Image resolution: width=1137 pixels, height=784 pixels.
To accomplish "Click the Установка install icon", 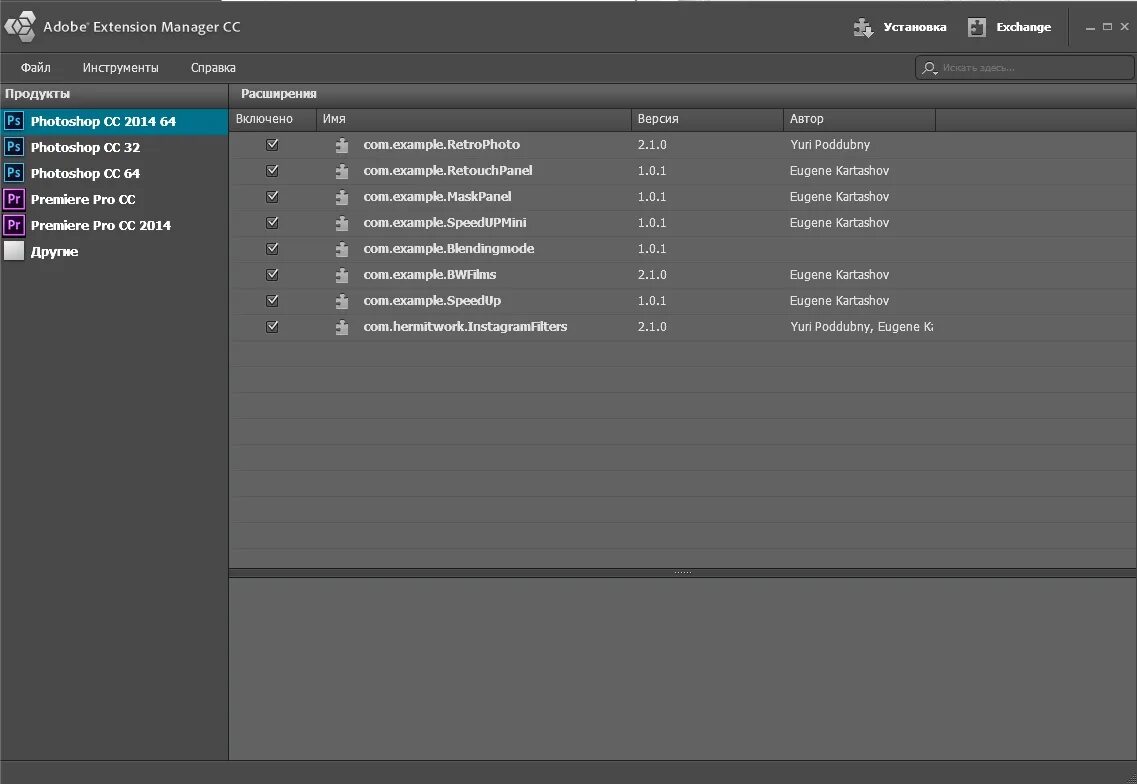I will click(x=863, y=28).
